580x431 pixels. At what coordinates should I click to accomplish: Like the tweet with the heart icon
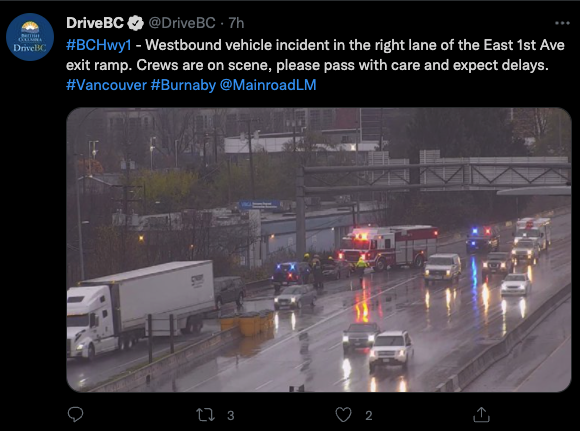(x=343, y=415)
